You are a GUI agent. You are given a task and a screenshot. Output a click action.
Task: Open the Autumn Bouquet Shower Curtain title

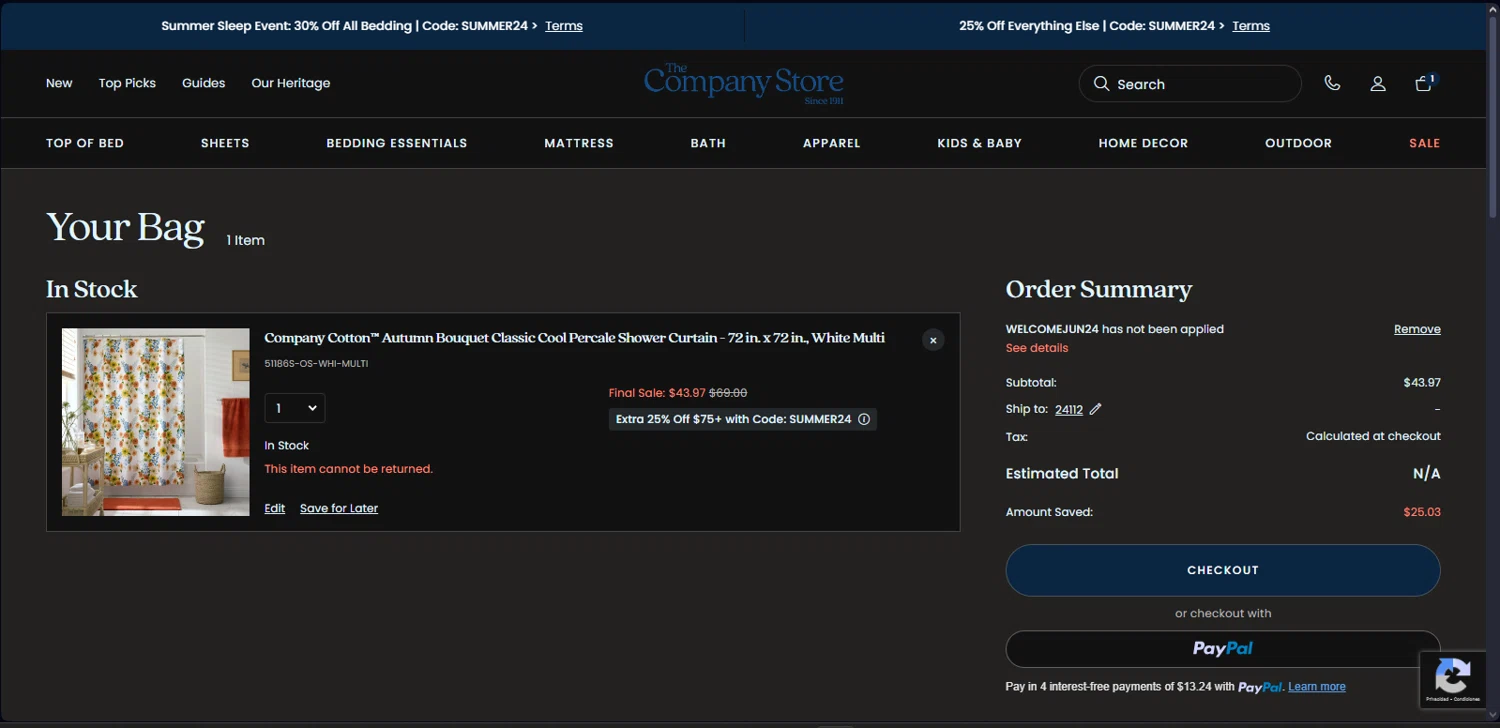574,338
